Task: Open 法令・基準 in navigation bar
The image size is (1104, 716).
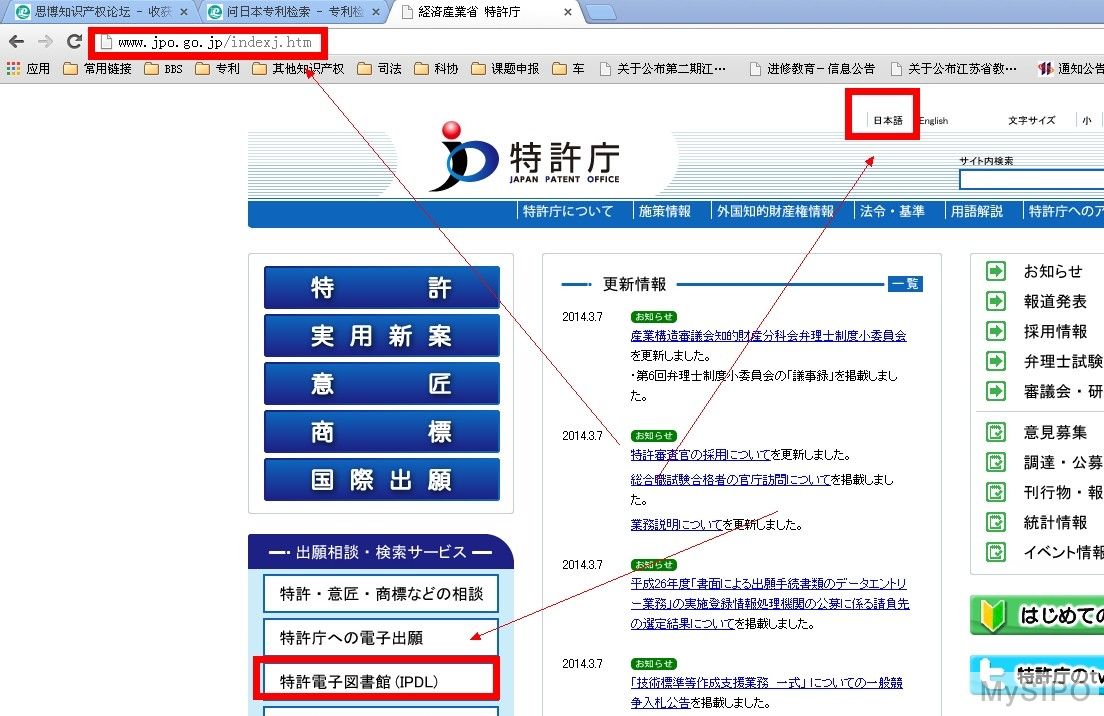Action: point(891,211)
